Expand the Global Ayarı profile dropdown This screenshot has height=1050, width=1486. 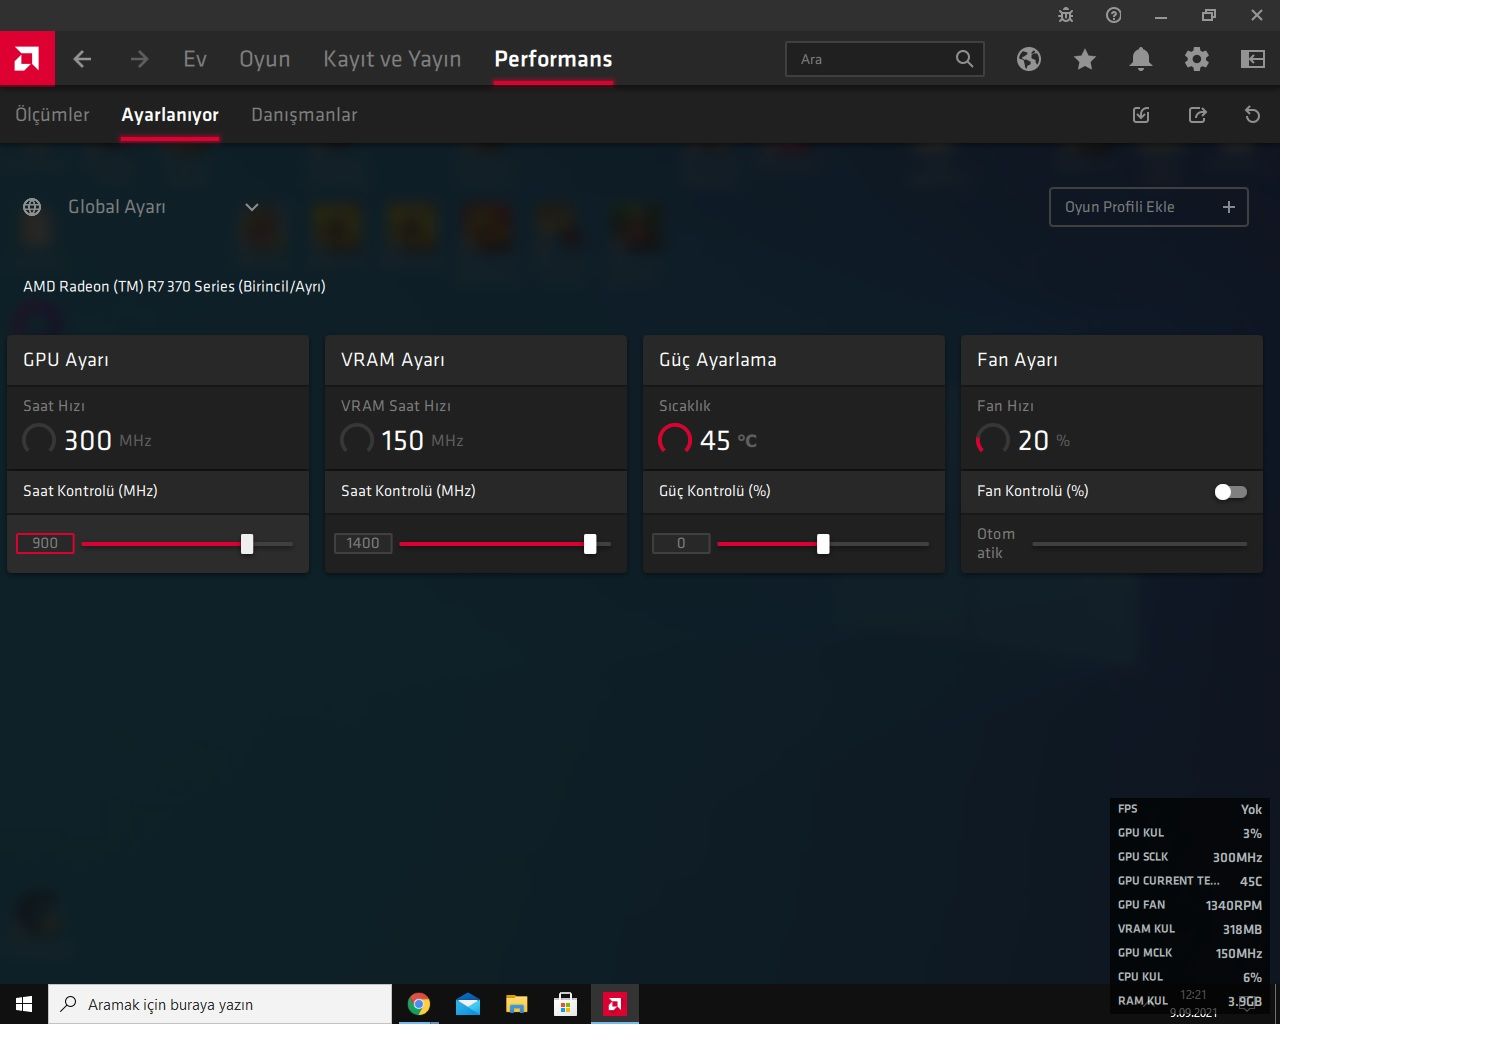coord(252,207)
